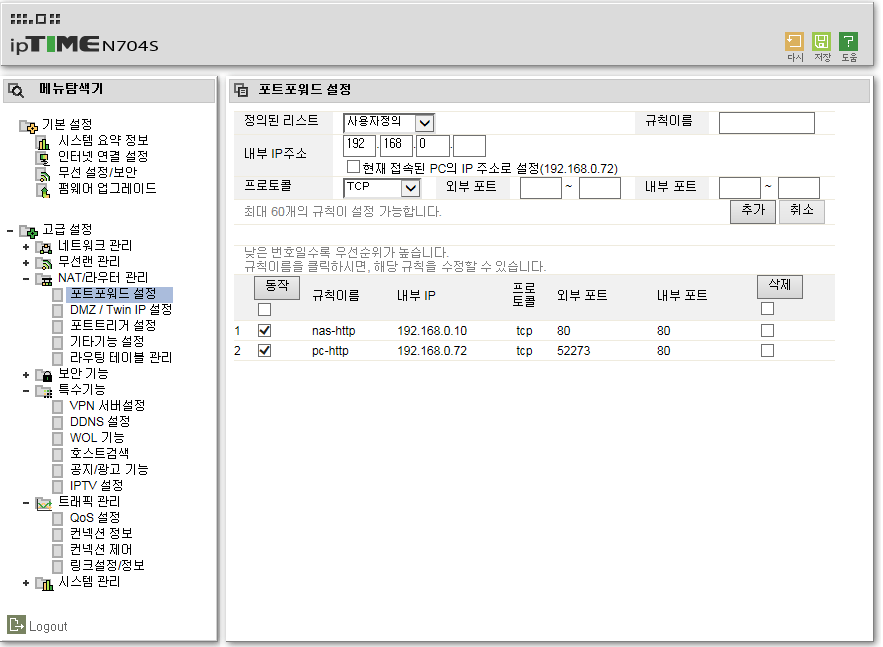Image resolution: width=883 pixels, height=647 pixels.
Task: Open the 정의된 리스트 사용자정의 dropdown
Action: tap(389, 122)
